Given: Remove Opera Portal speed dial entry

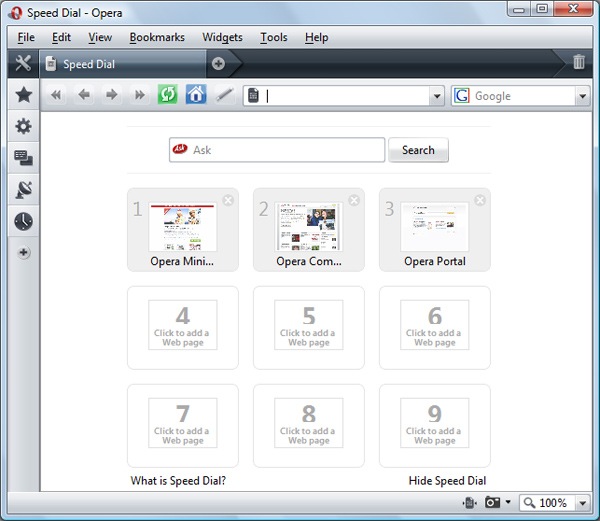Looking at the screenshot, I should [480, 200].
